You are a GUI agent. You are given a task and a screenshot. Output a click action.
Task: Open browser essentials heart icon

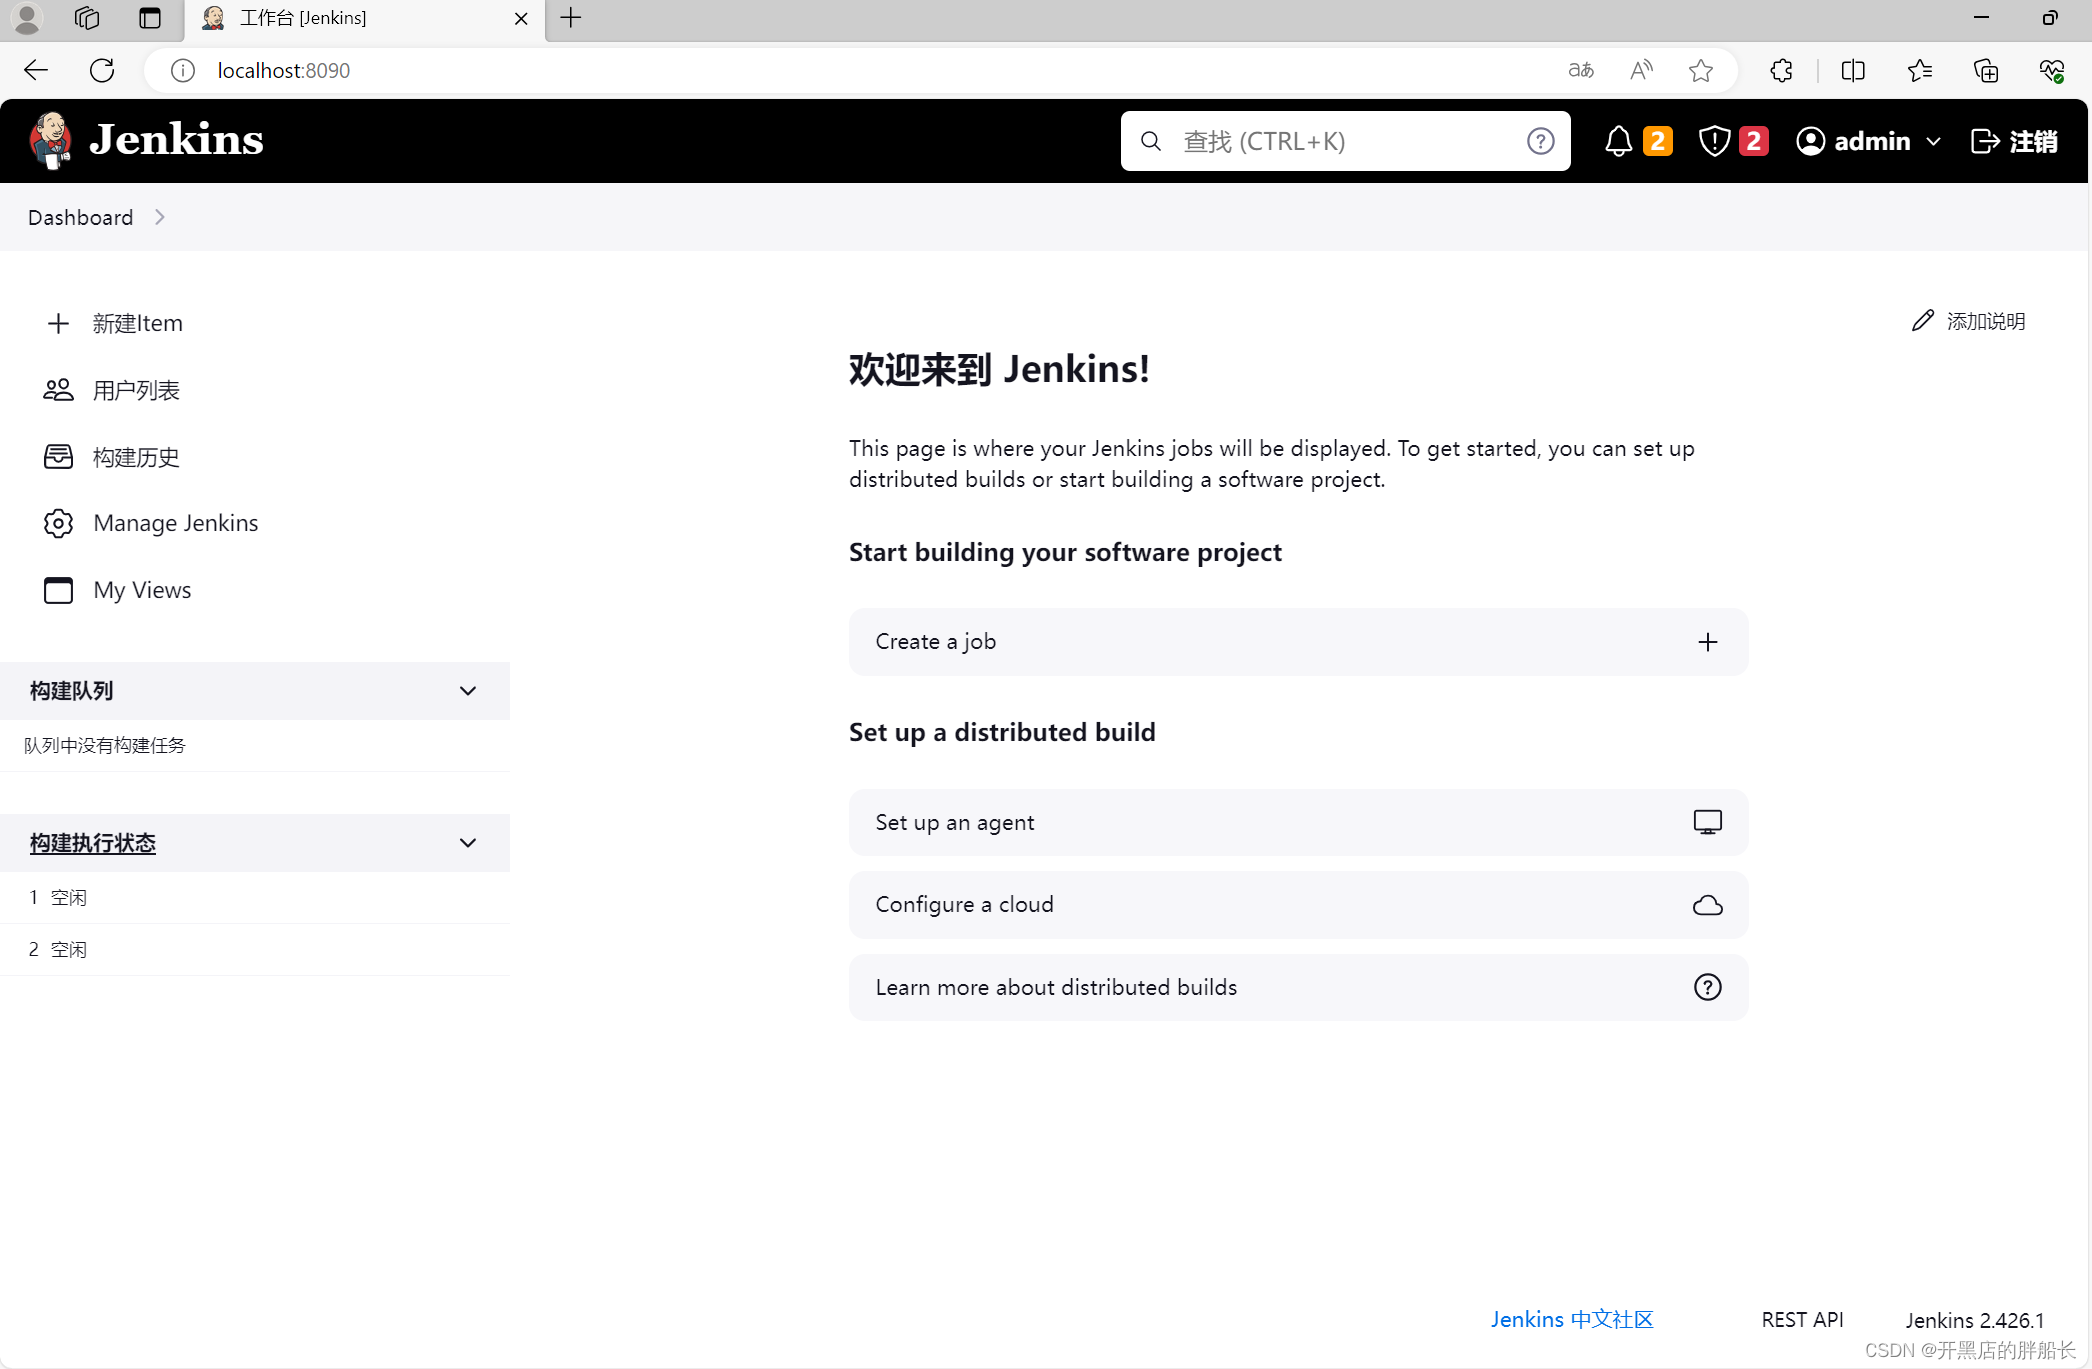2052,70
